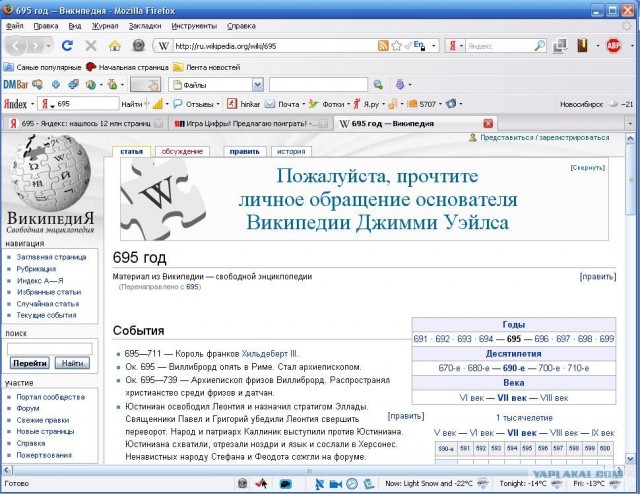
Task: Open the Журнал menu
Action: coord(105,26)
